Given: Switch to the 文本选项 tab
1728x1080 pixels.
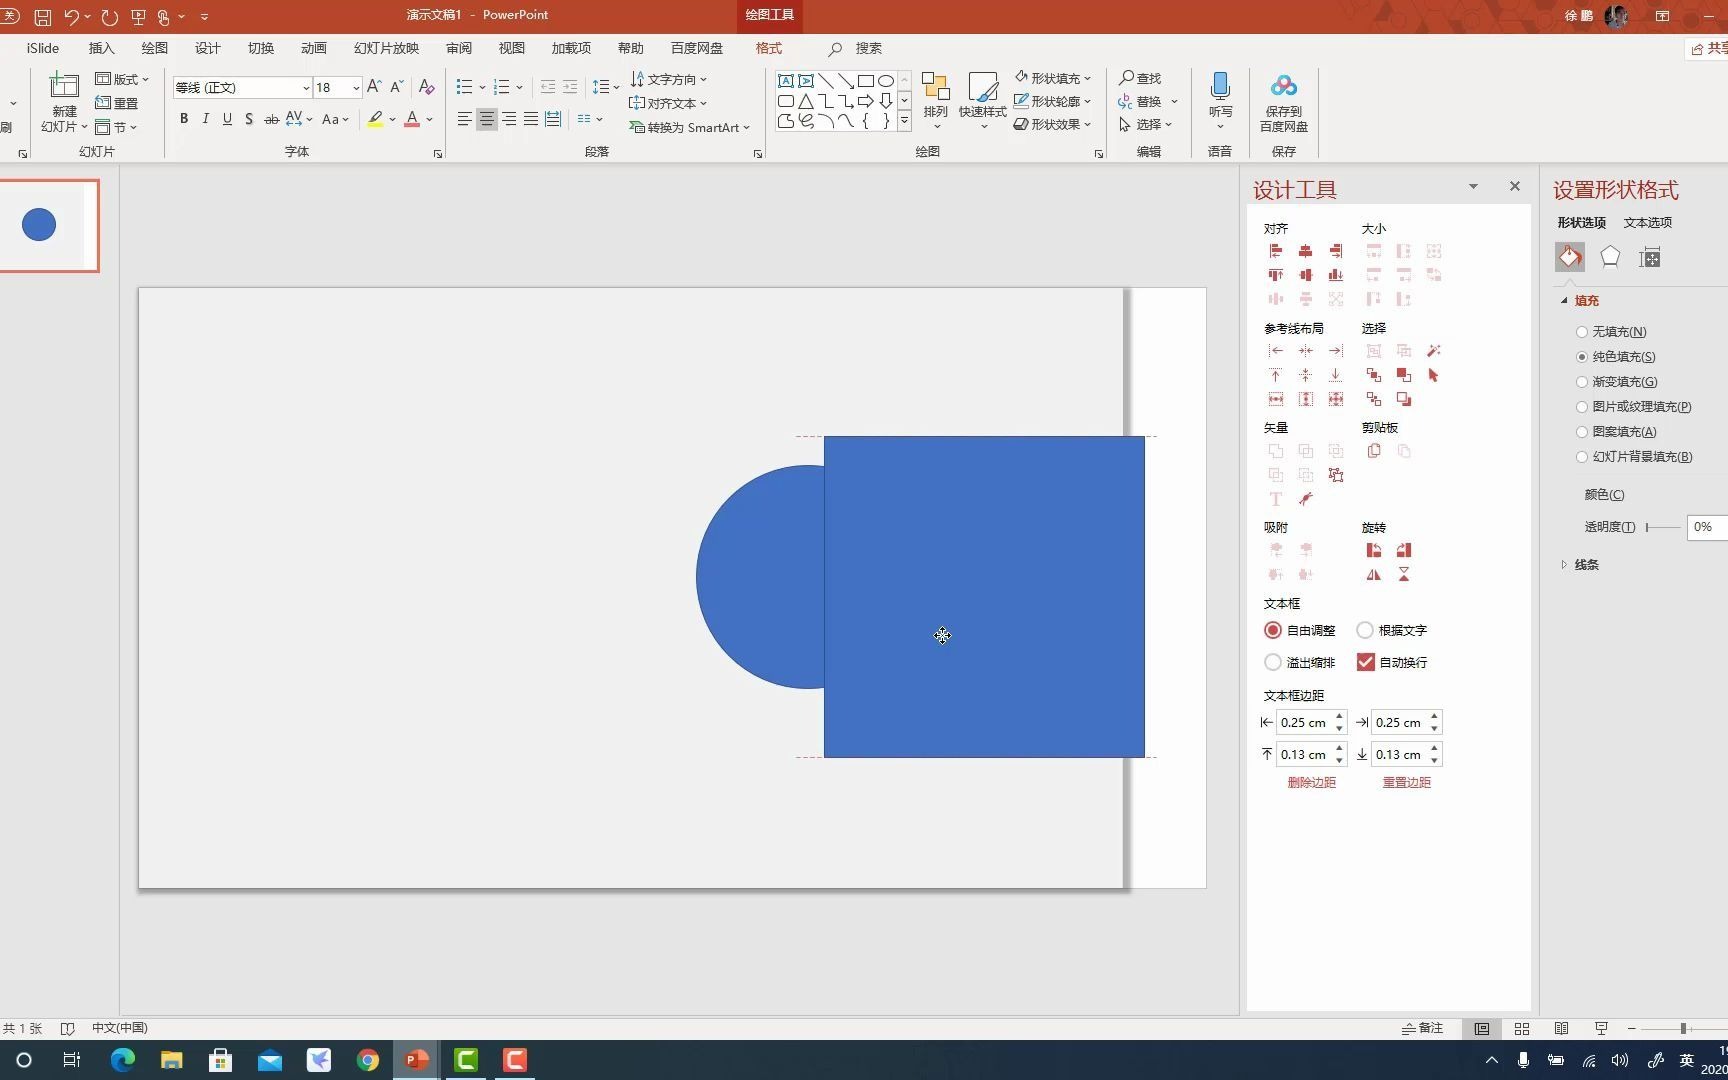Looking at the screenshot, I should (1647, 222).
